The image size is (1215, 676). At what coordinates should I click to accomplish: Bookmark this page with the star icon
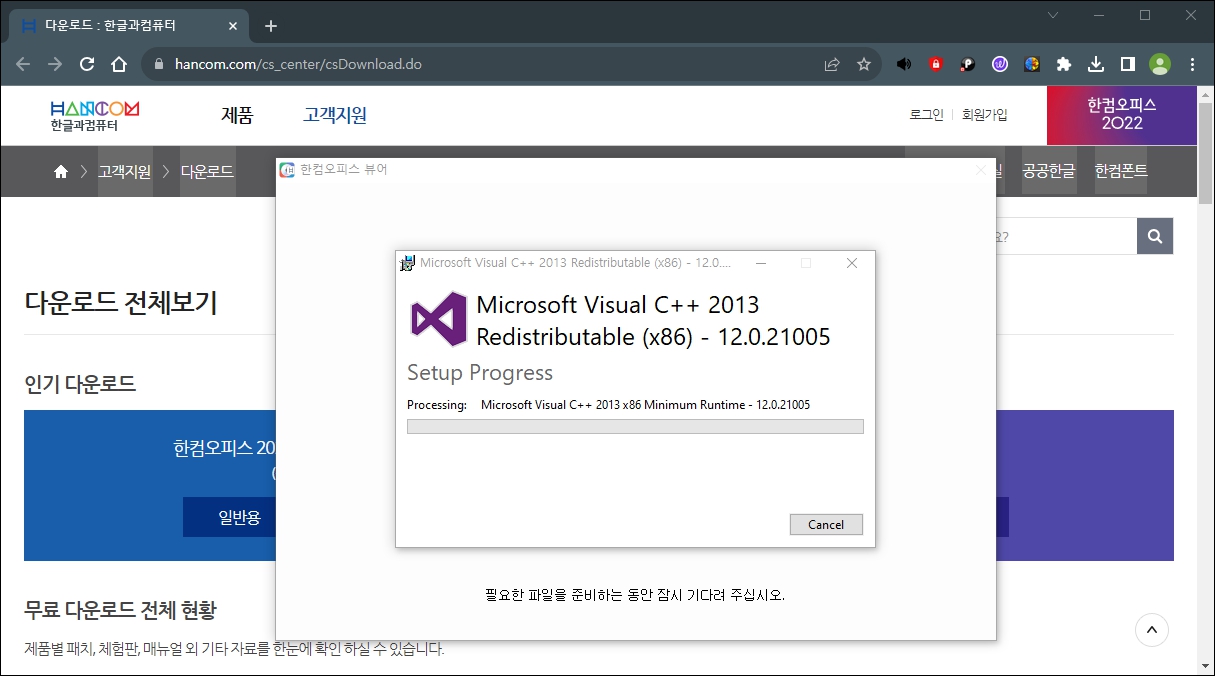864,64
